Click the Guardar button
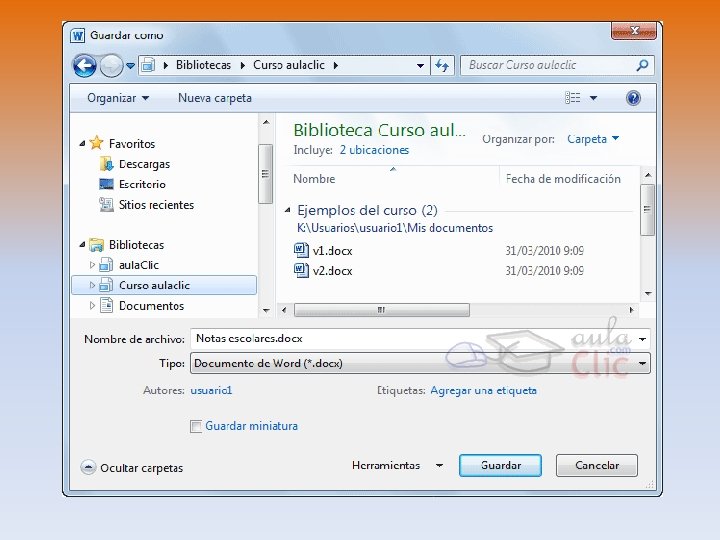The image size is (720, 540). 501,466
